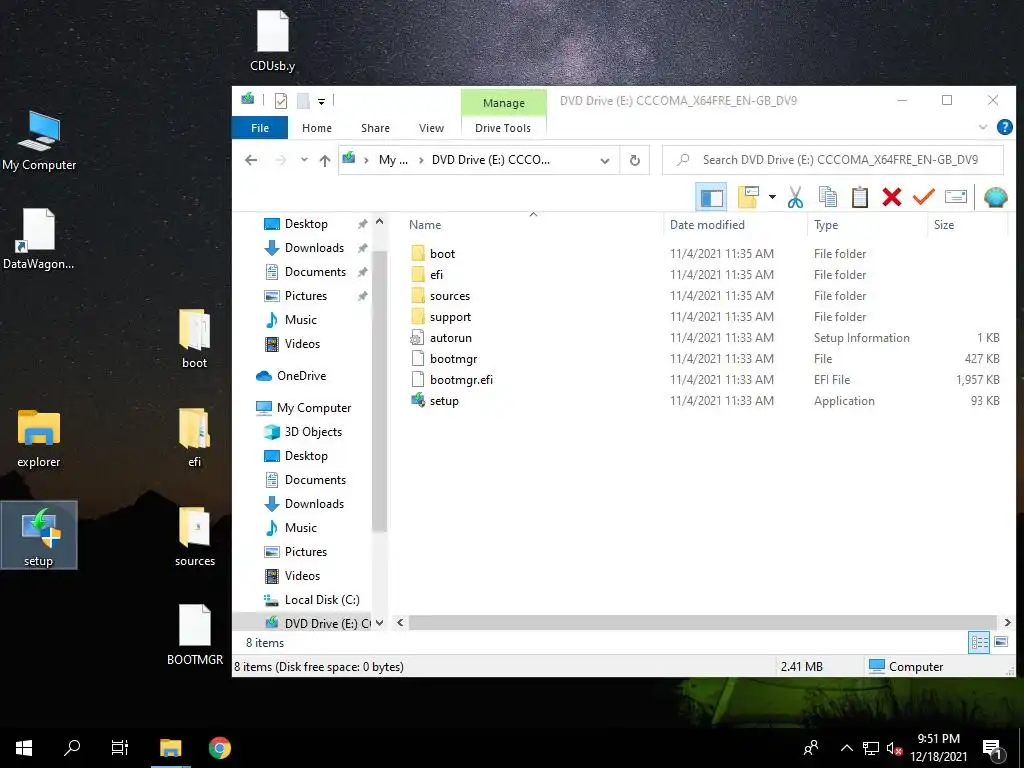This screenshot has height=768, width=1024.
Task: Open the Recent locations dropdown arrow
Action: click(x=304, y=160)
